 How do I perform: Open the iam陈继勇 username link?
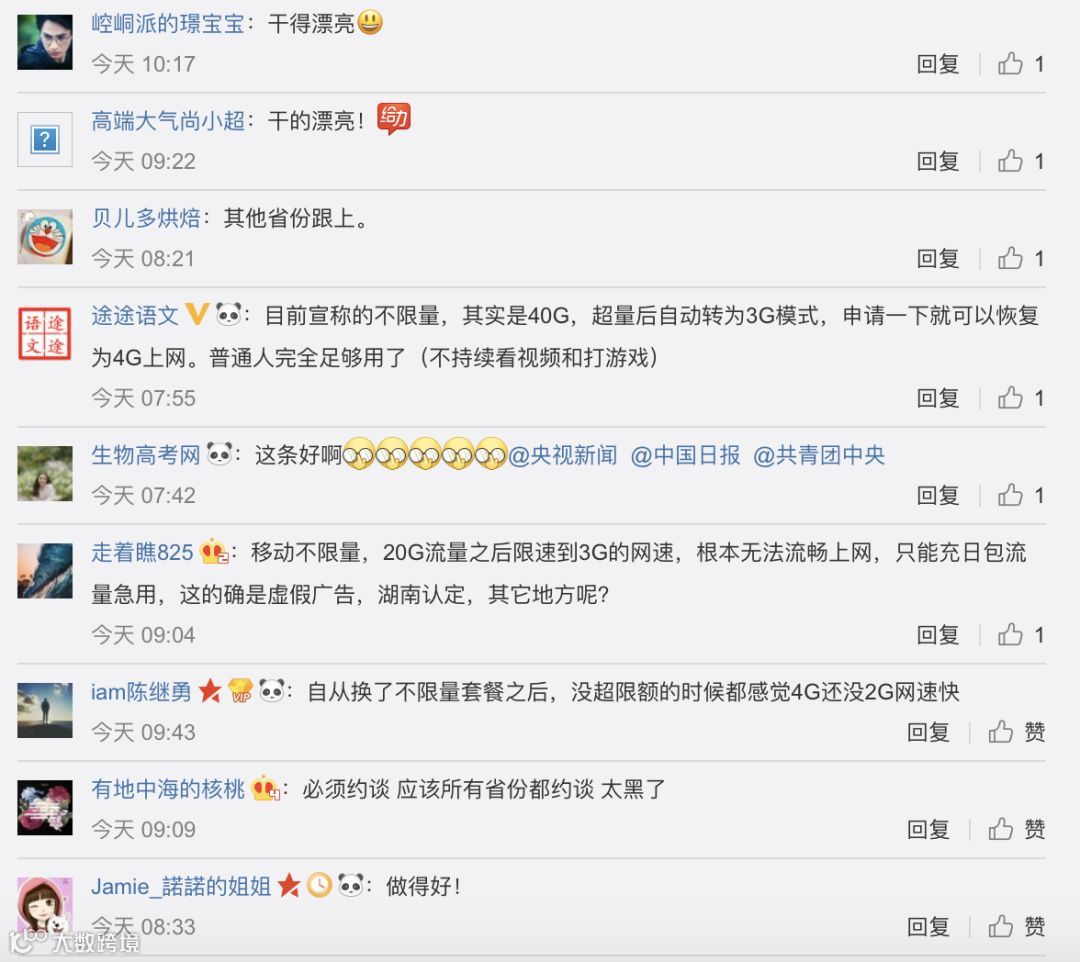(141, 691)
